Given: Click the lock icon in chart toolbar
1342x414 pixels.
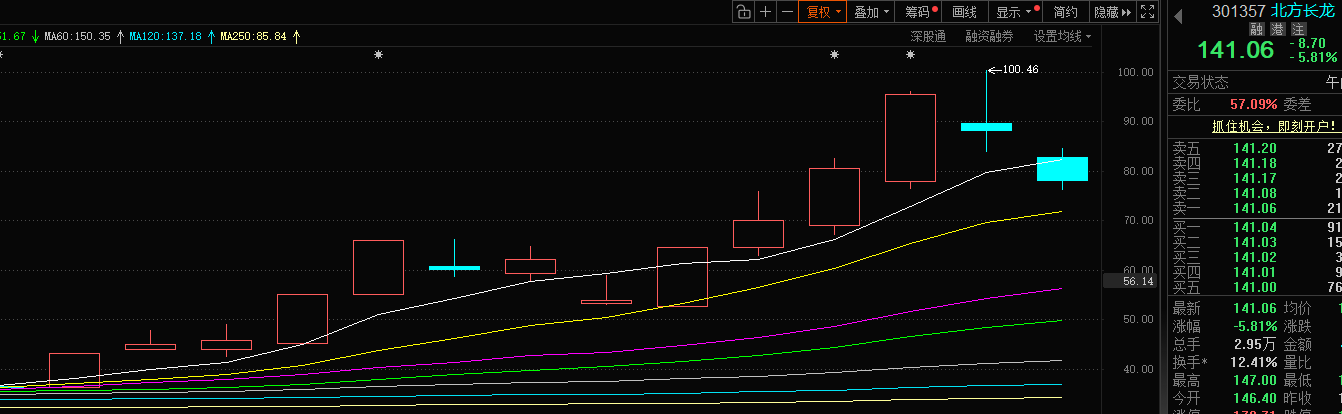Looking at the screenshot, I should pyautogui.click(x=743, y=12).
